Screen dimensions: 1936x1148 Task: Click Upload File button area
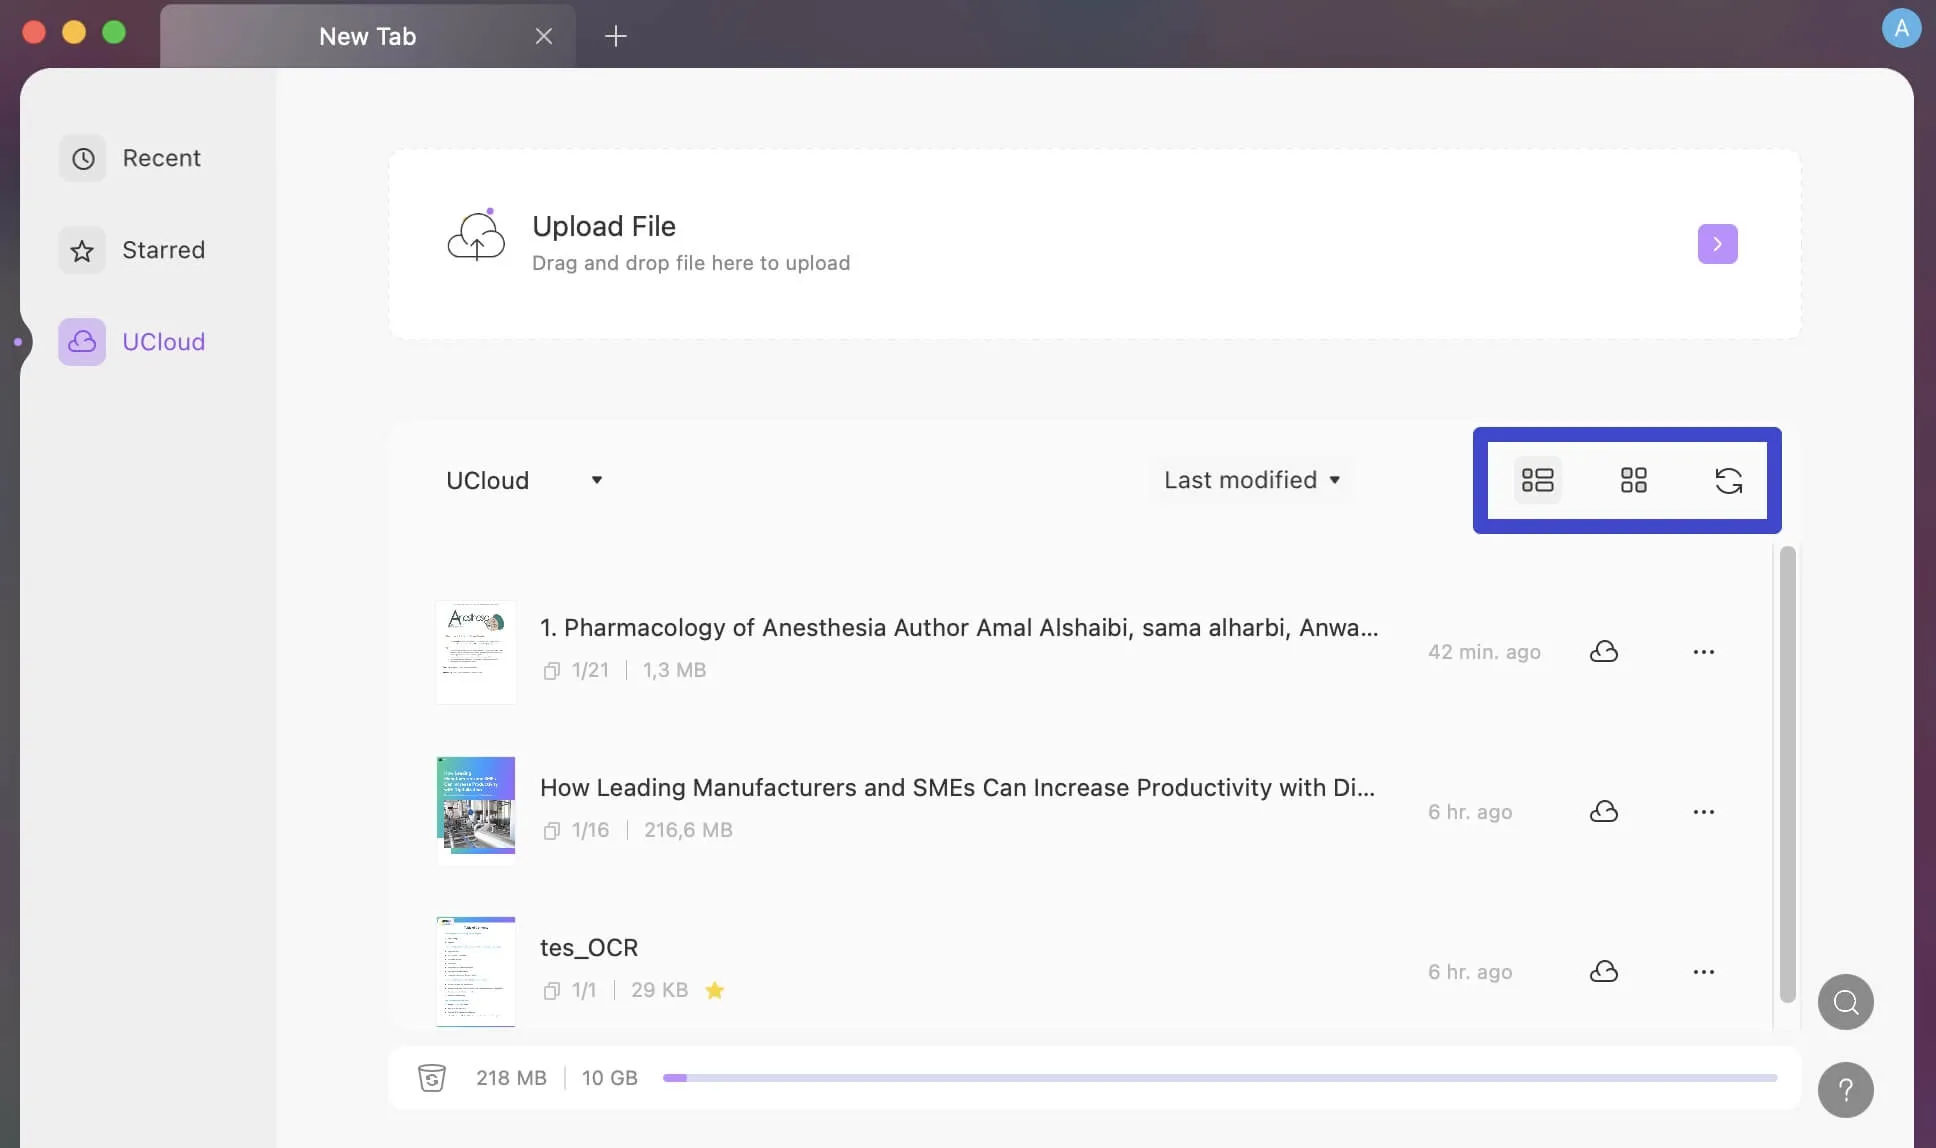coord(1092,243)
